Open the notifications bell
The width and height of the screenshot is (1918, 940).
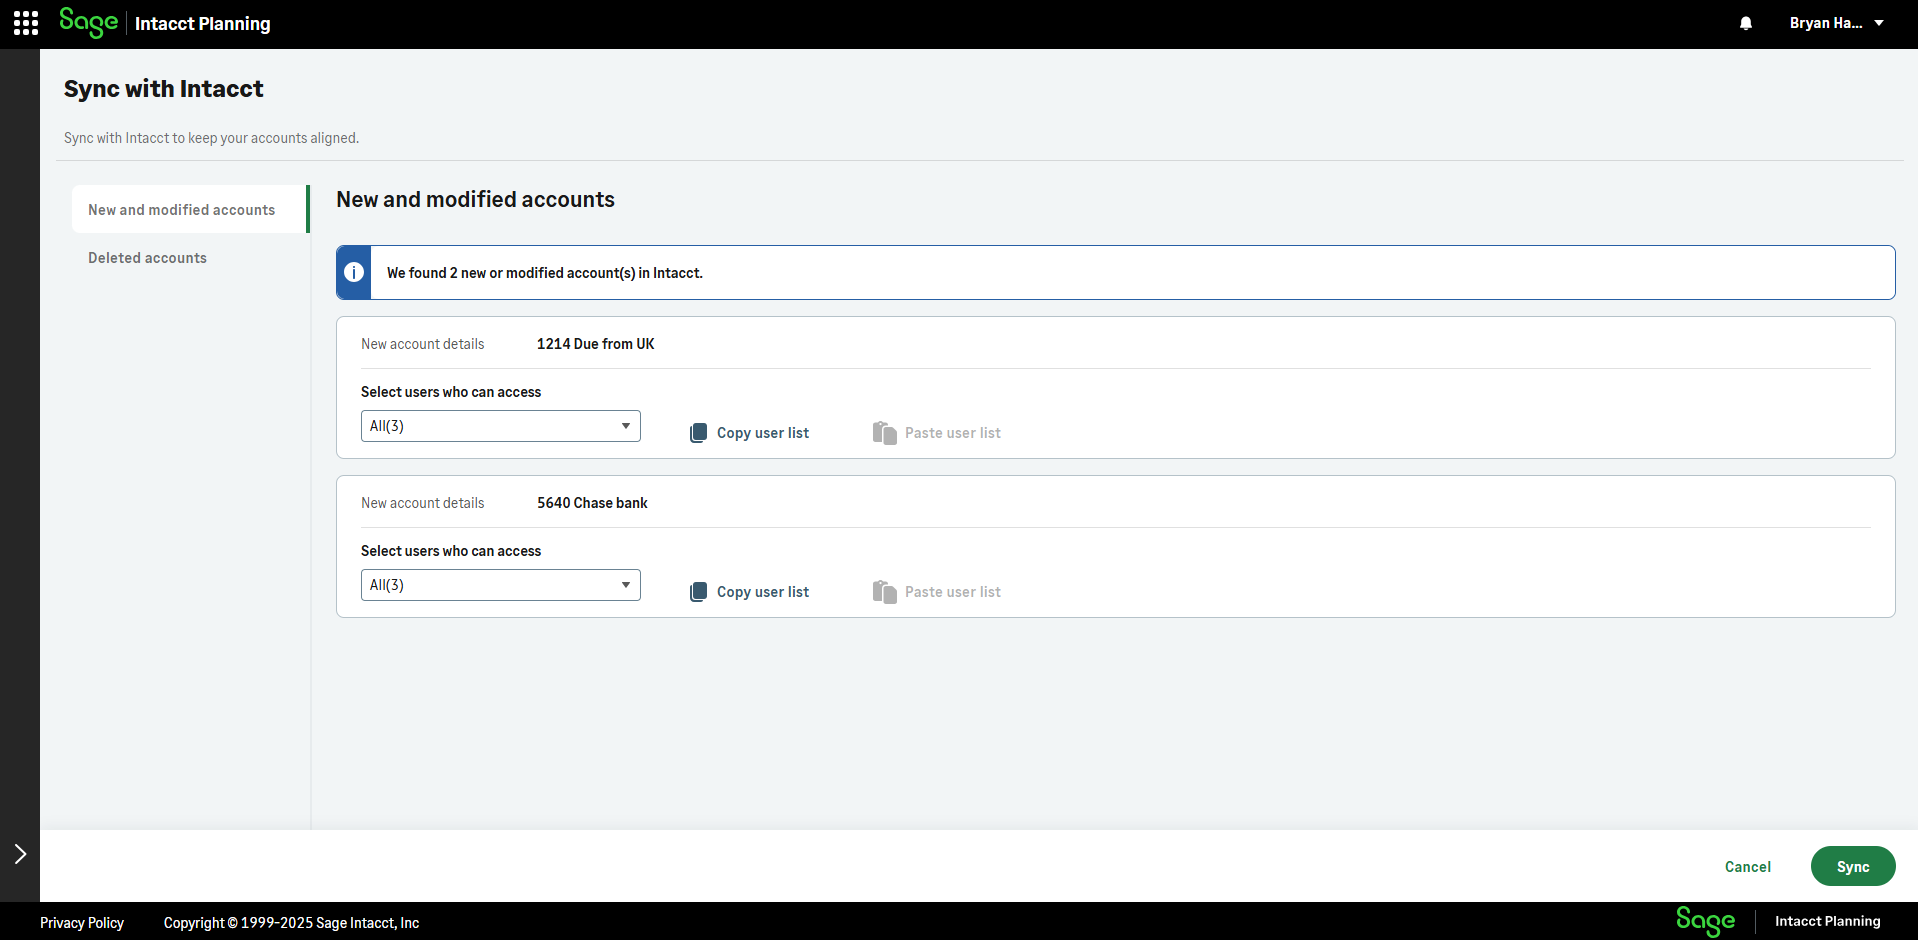click(1745, 23)
